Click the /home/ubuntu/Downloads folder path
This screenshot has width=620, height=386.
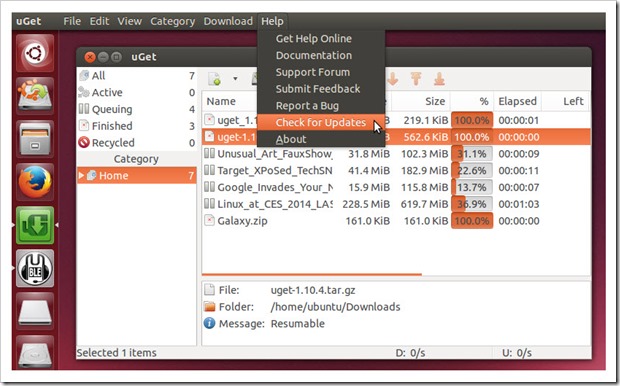pos(335,307)
